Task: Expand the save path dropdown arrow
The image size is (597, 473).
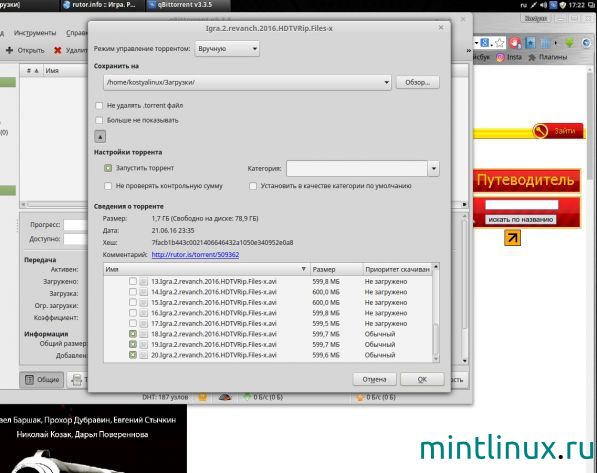Action: (x=386, y=82)
